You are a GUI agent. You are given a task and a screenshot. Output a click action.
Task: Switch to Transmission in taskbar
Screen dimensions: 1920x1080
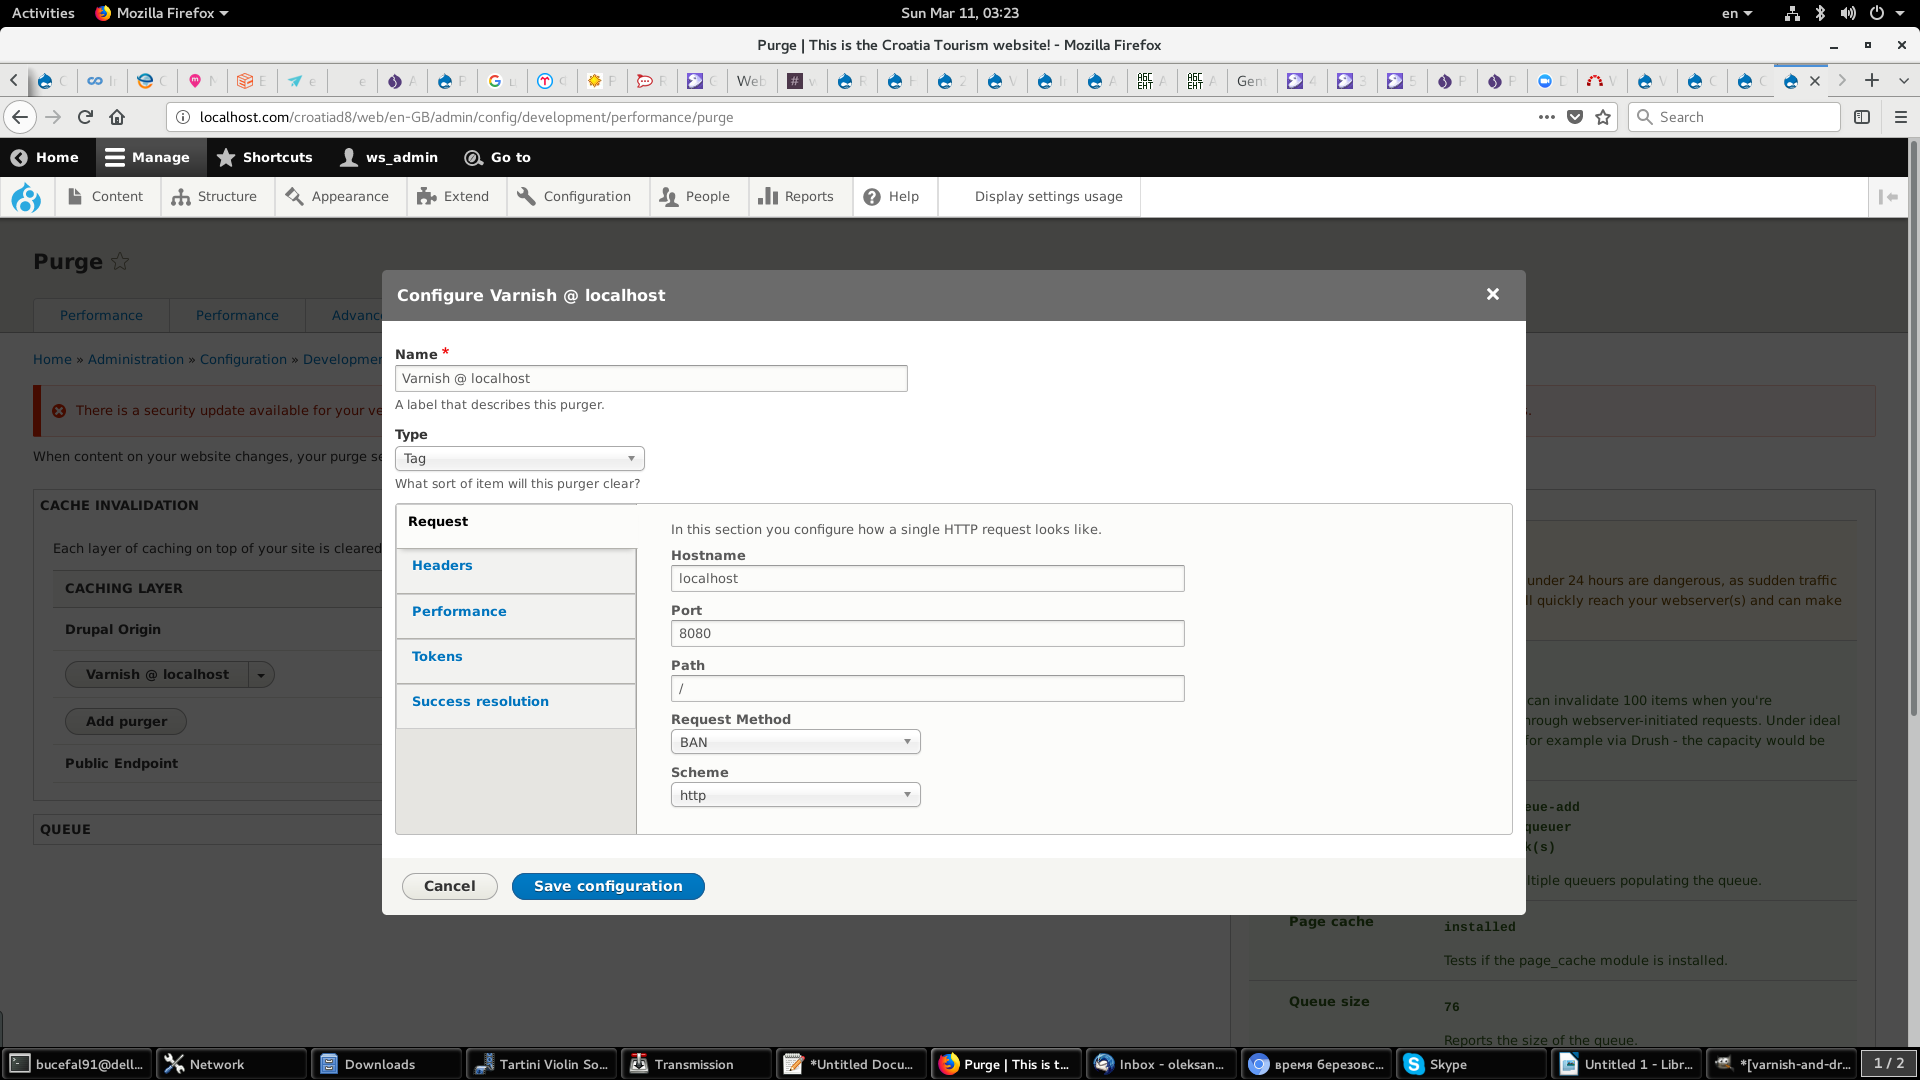pos(697,1064)
